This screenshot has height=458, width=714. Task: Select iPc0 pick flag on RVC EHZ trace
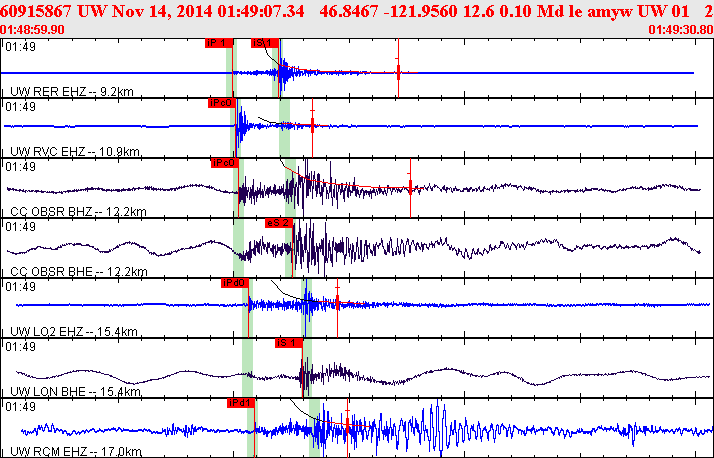click(x=222, y=103)
